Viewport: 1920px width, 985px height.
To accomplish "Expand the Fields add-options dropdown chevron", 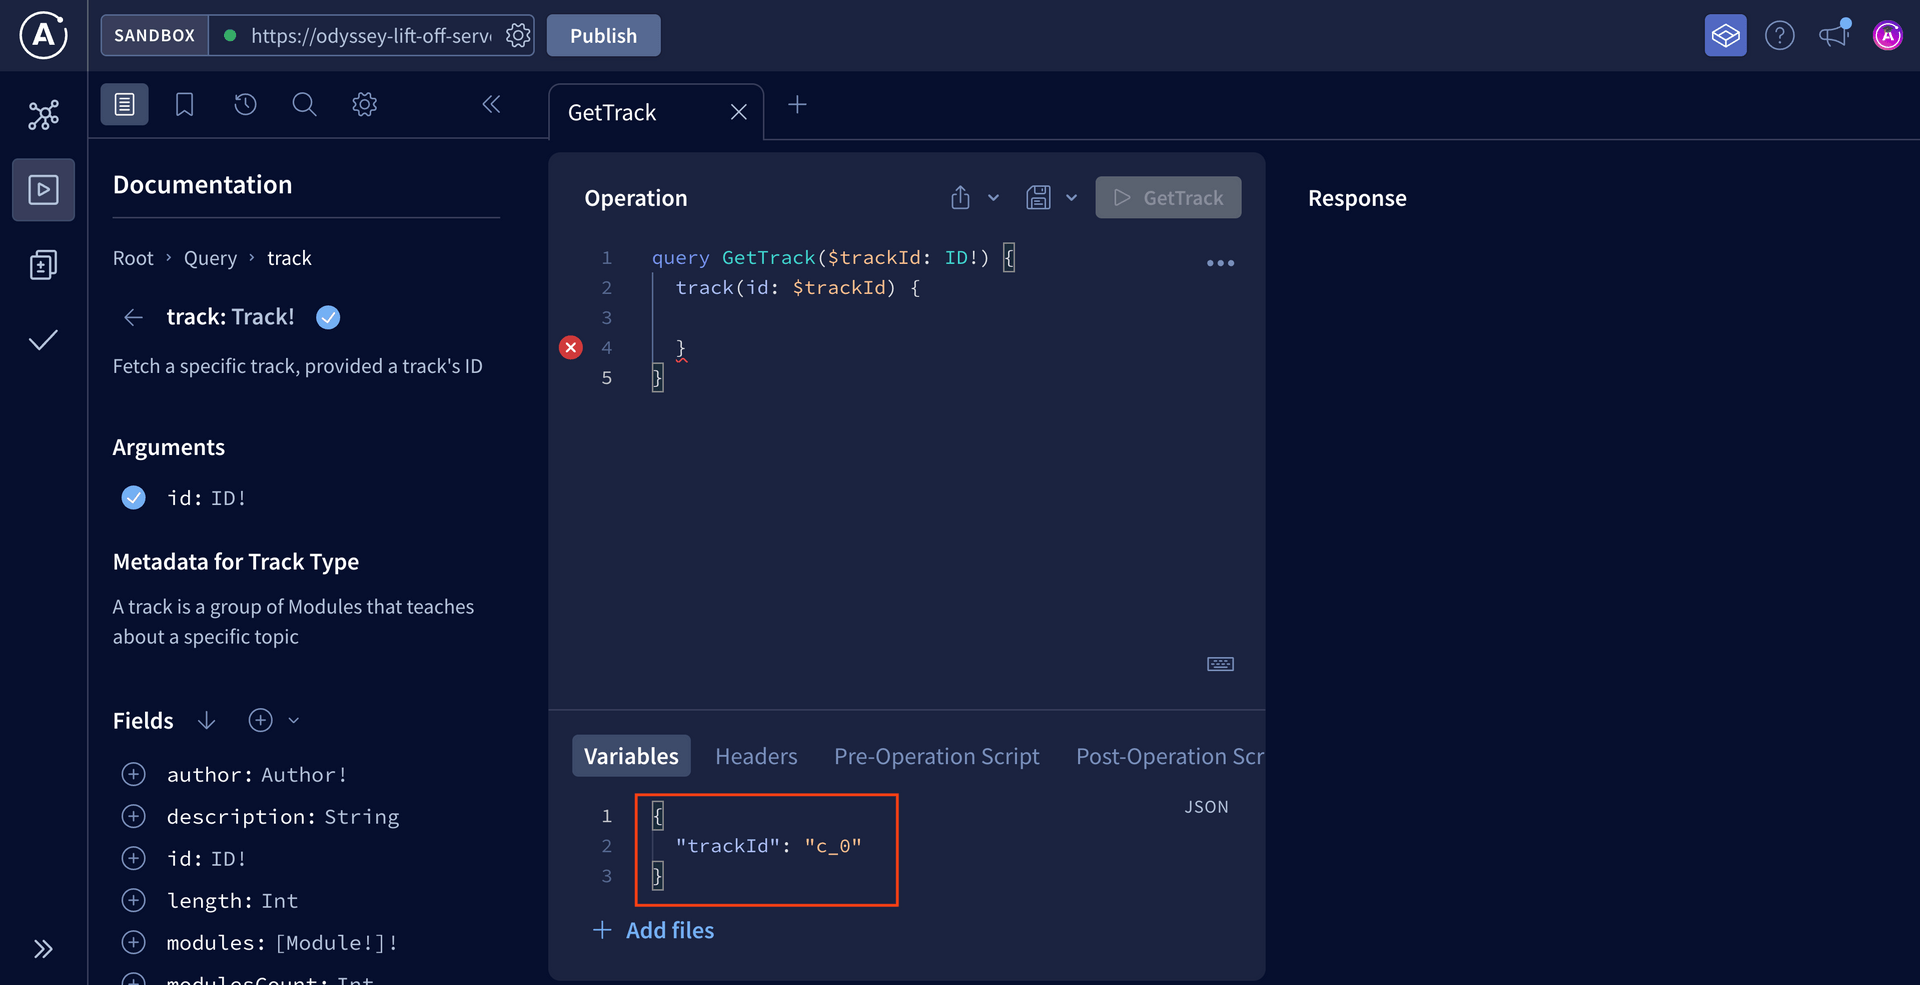I will tap(293, 720).
